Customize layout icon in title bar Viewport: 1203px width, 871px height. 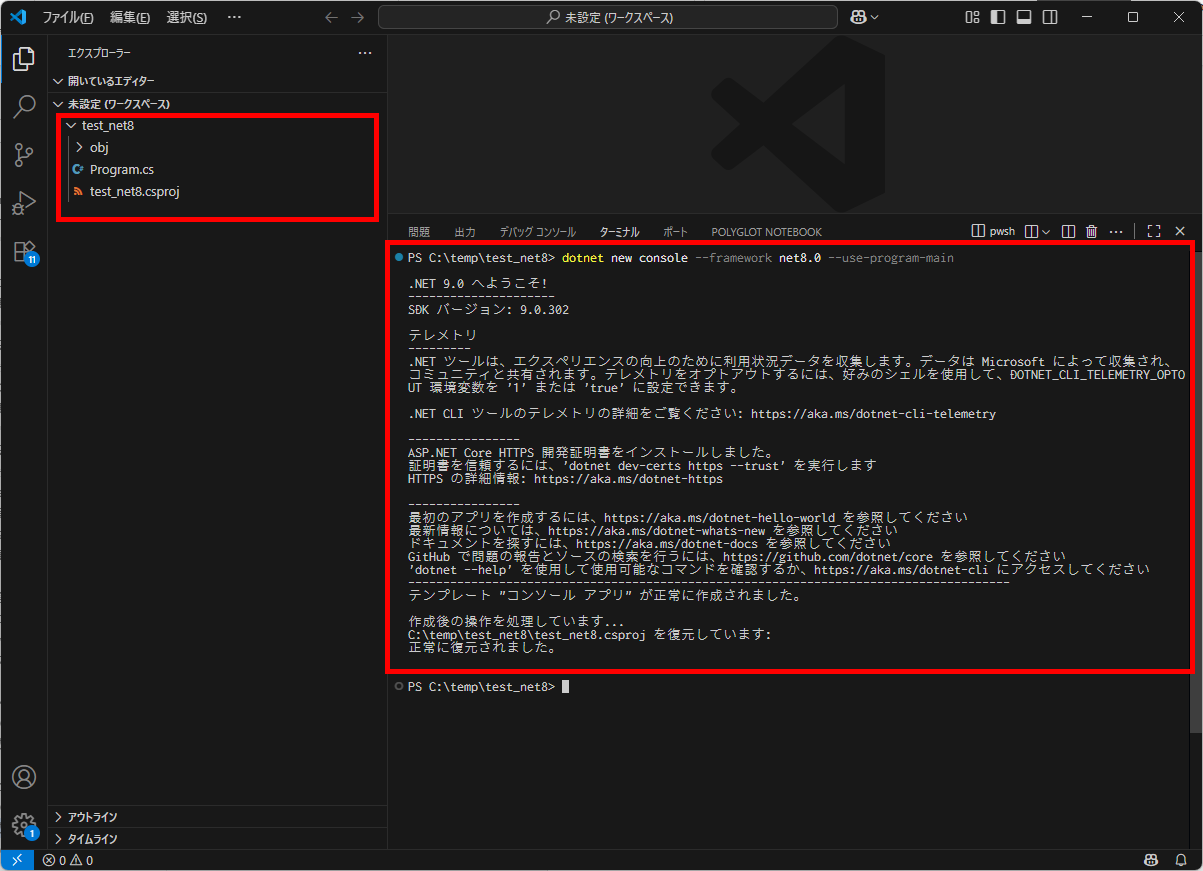click(972, 17)
